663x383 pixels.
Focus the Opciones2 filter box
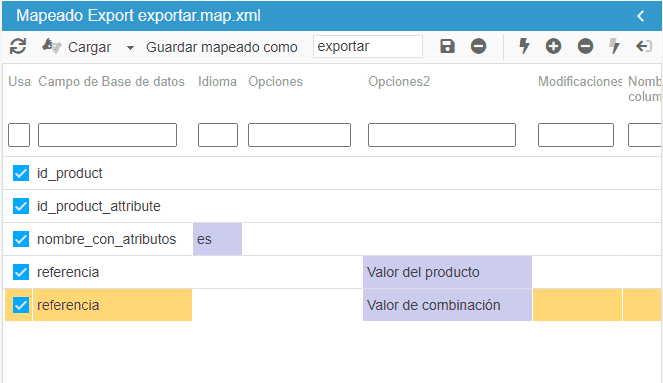click(x=442, y=135)
